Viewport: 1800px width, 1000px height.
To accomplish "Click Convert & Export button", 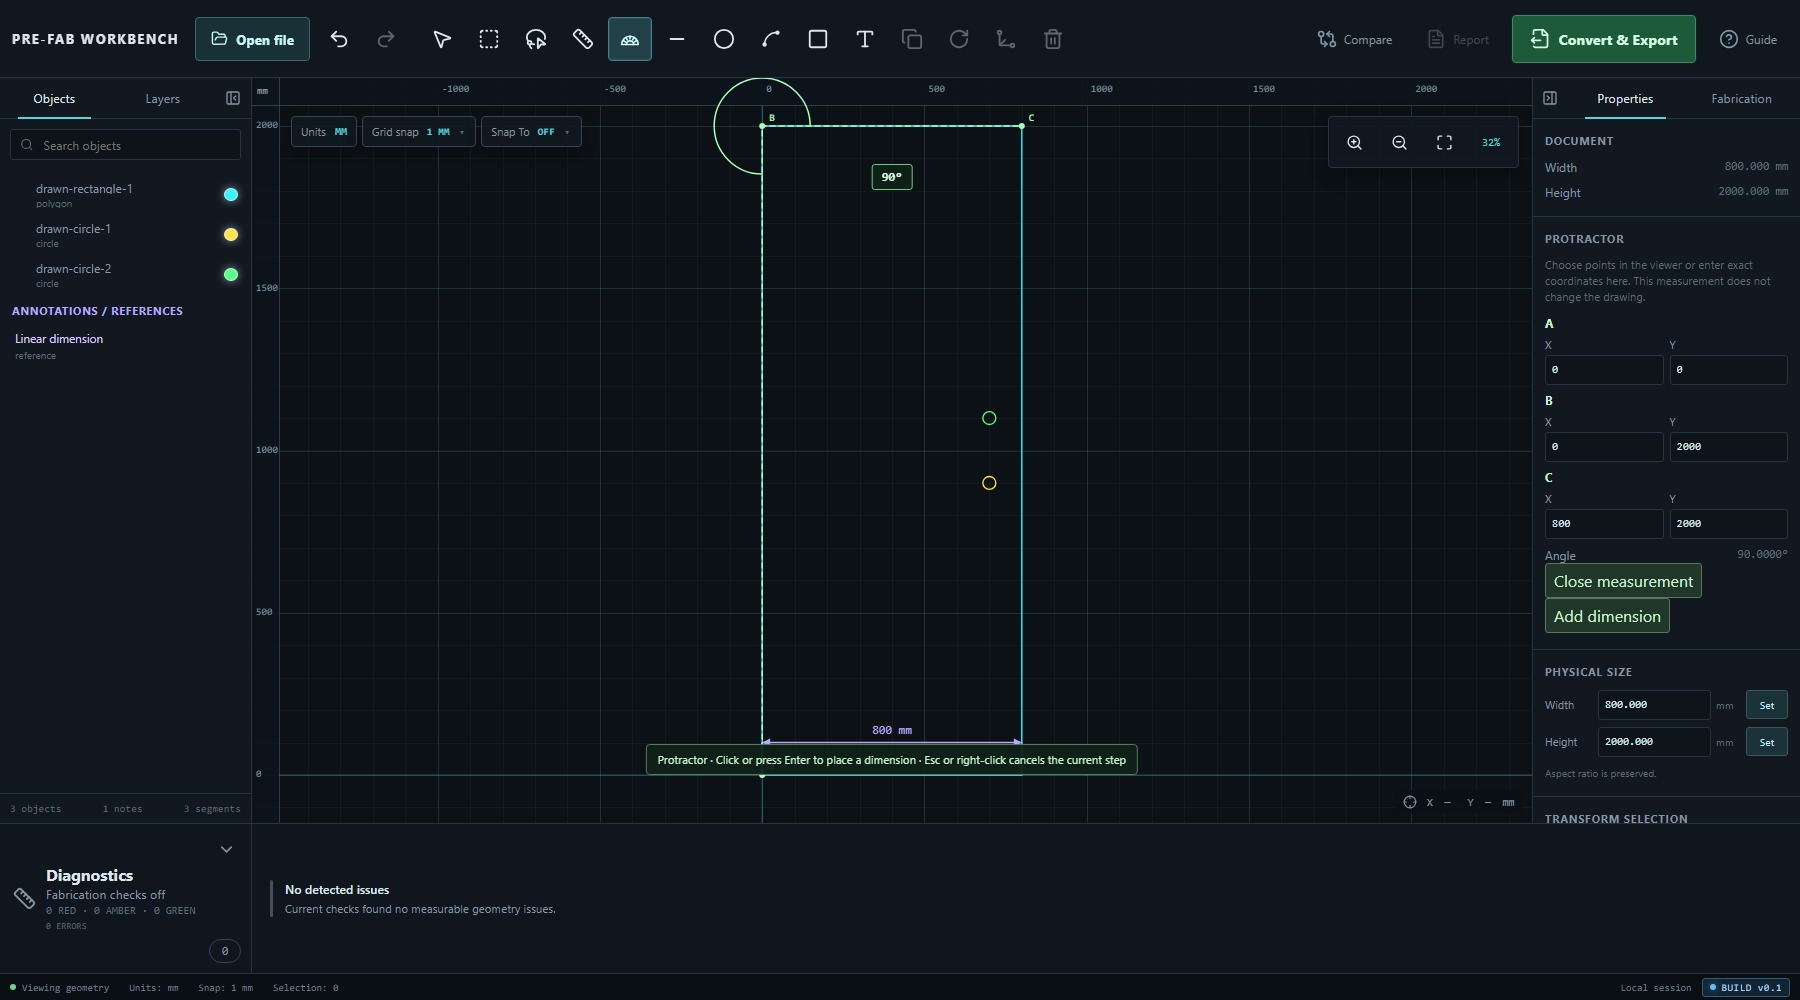I will [1604, 39].
